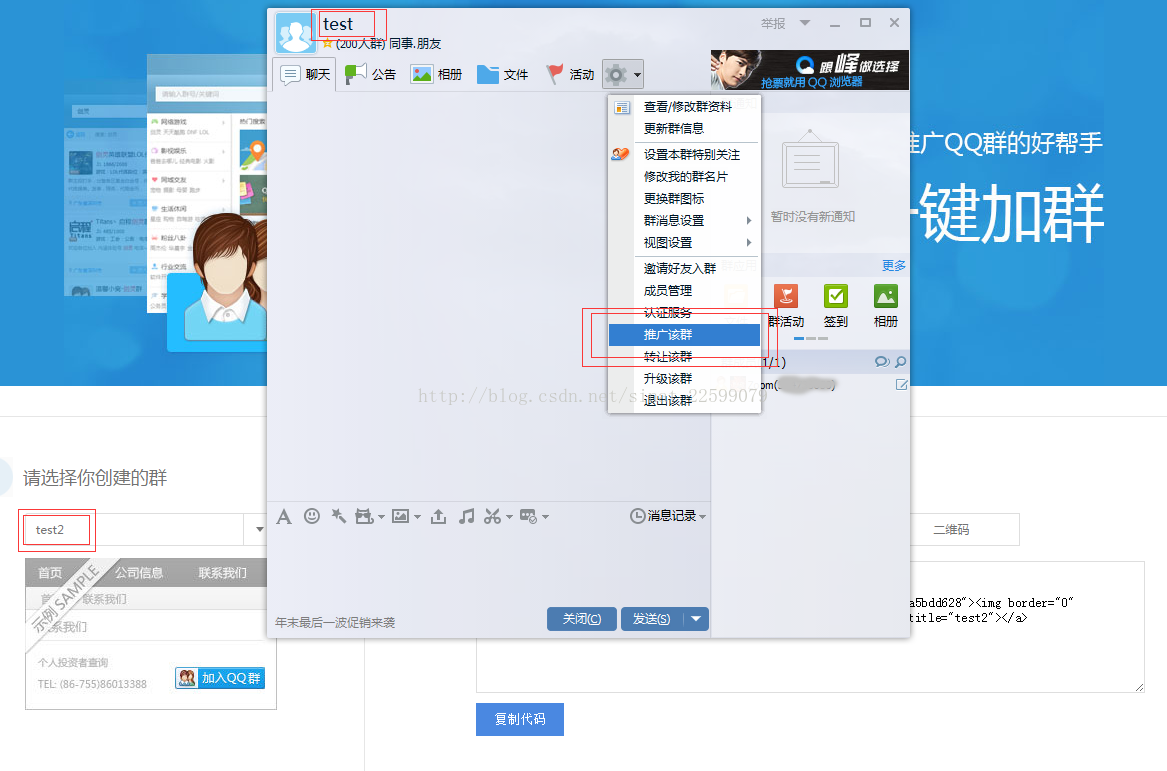The width and height of the screenshot is (1167, 771).
Task: Switch to the 相册 album tab
Action: pyautogui.click(x=436, y=74)
